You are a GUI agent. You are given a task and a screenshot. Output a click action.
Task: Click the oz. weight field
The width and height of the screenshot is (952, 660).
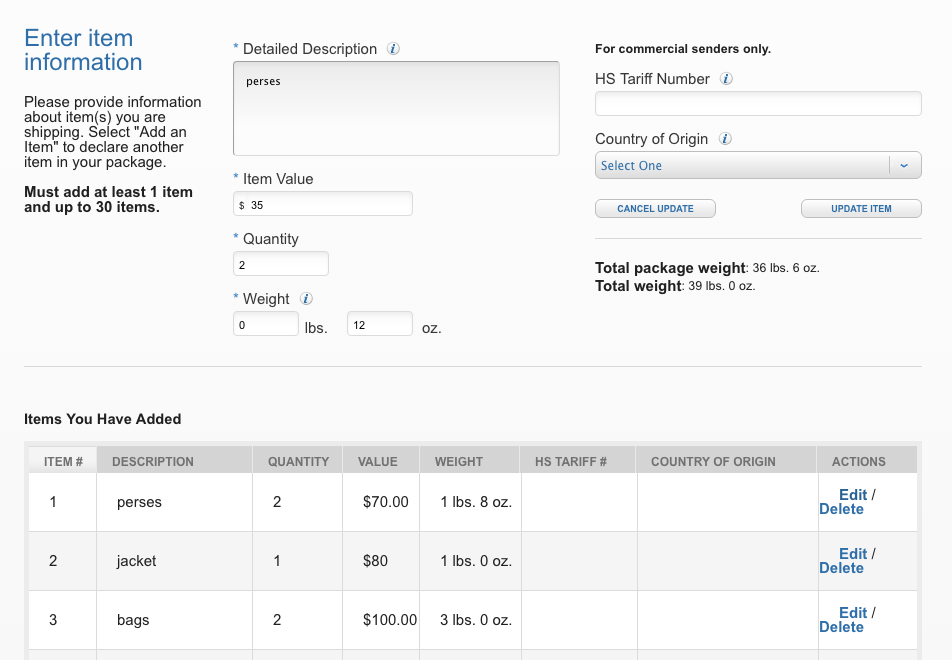(379, 324)
